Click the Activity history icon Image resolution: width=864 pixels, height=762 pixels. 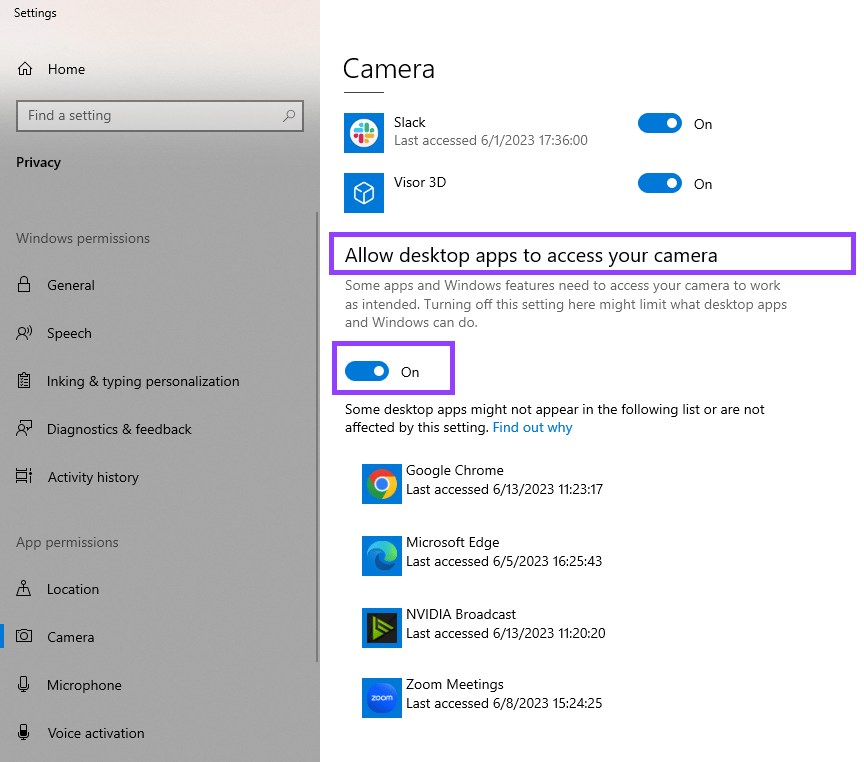[x=24, y=475]
